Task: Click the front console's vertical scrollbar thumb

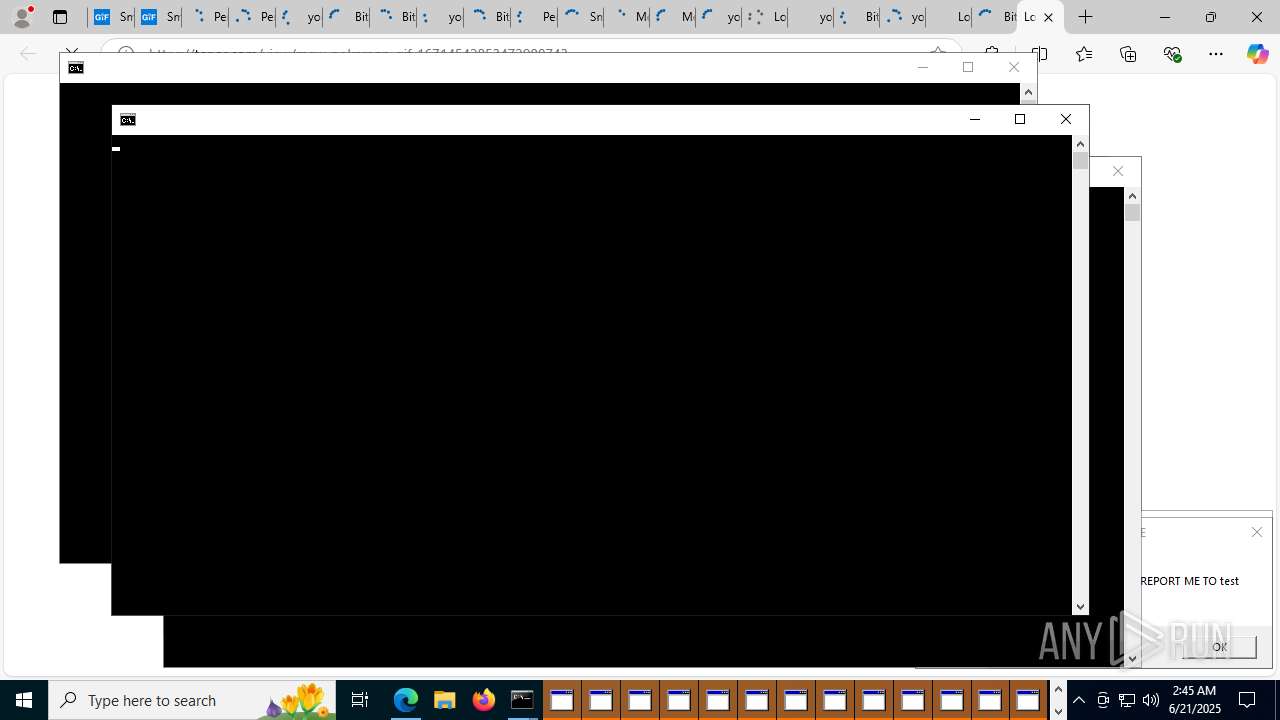Action: 1080,160
